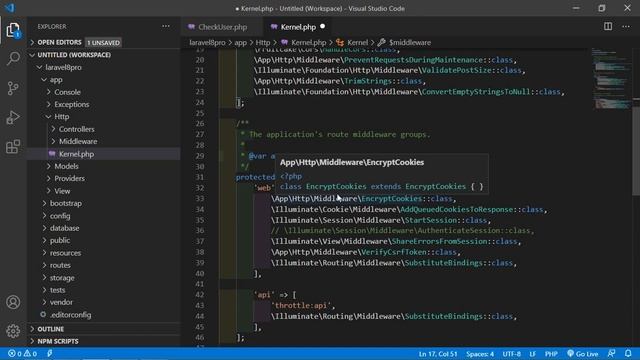Open the Search view

point(13,58)
